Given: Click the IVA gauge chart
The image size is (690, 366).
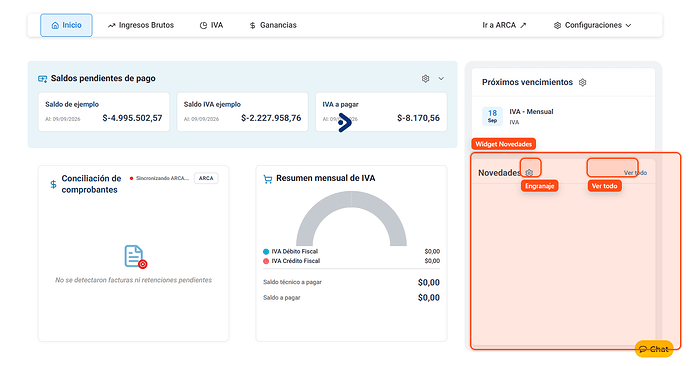Looking at the screenshot, I should pyautogui.click(x=351, y=218).
